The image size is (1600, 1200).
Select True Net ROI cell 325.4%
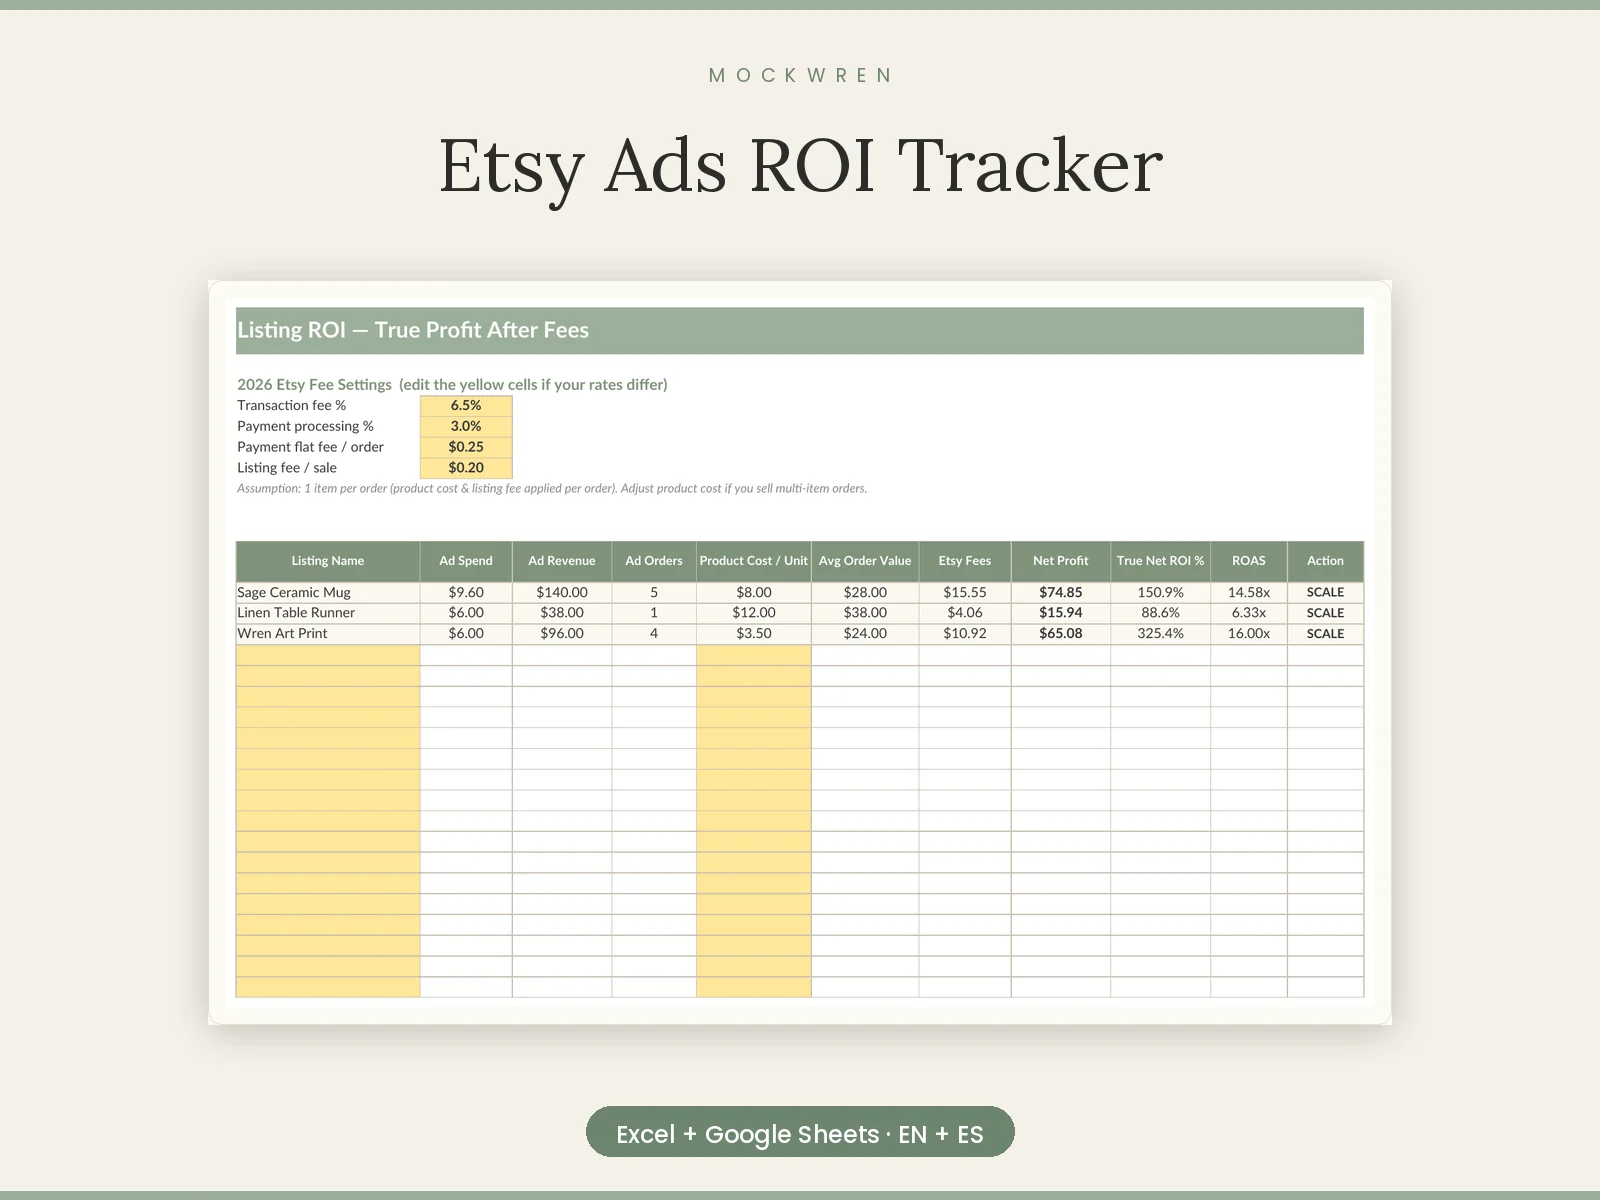(1160, 634)
